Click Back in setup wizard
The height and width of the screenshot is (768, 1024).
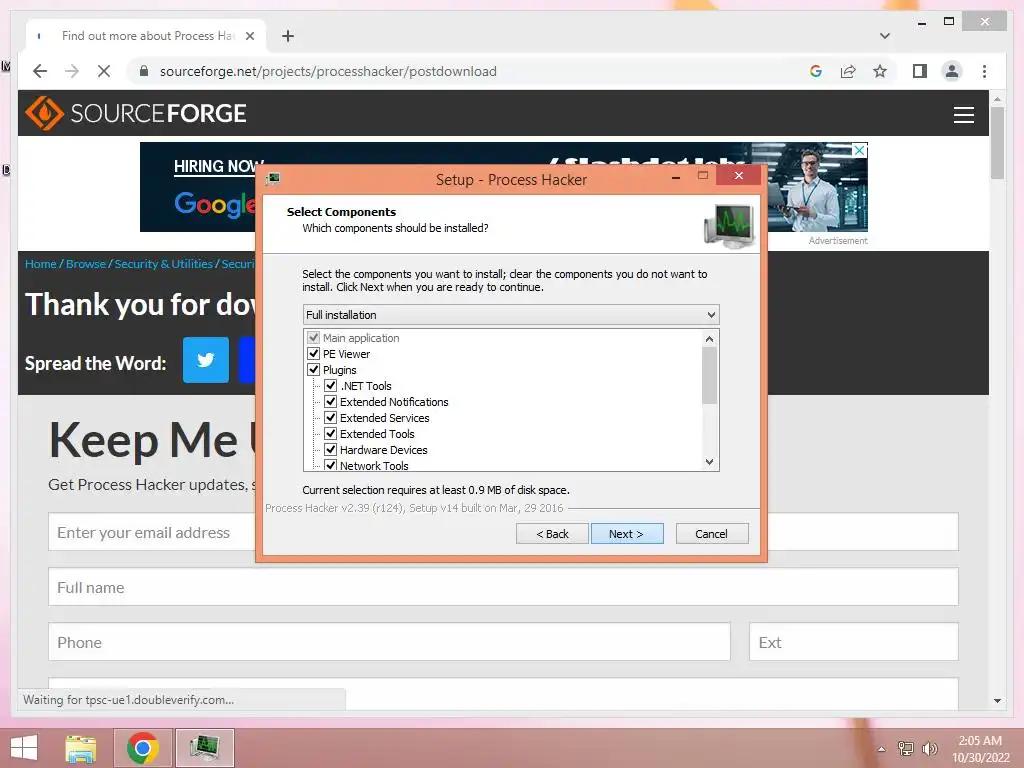coord(552,534)
